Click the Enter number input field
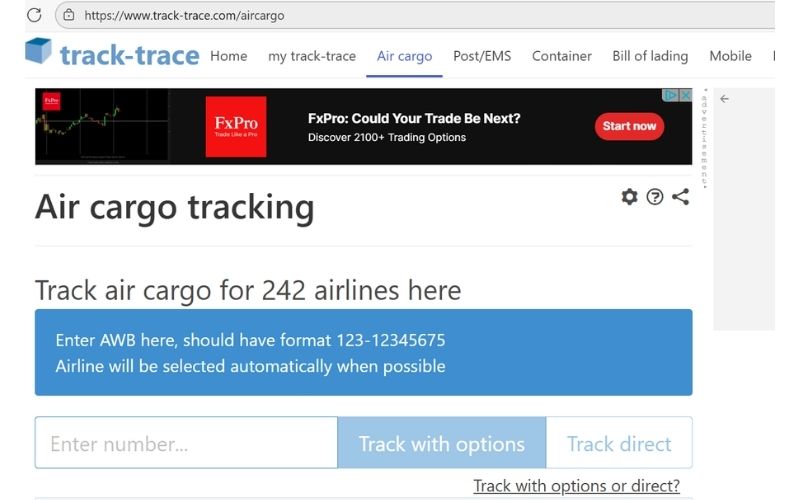The width and height of the screenshot is (800, 500). point(186,443)
